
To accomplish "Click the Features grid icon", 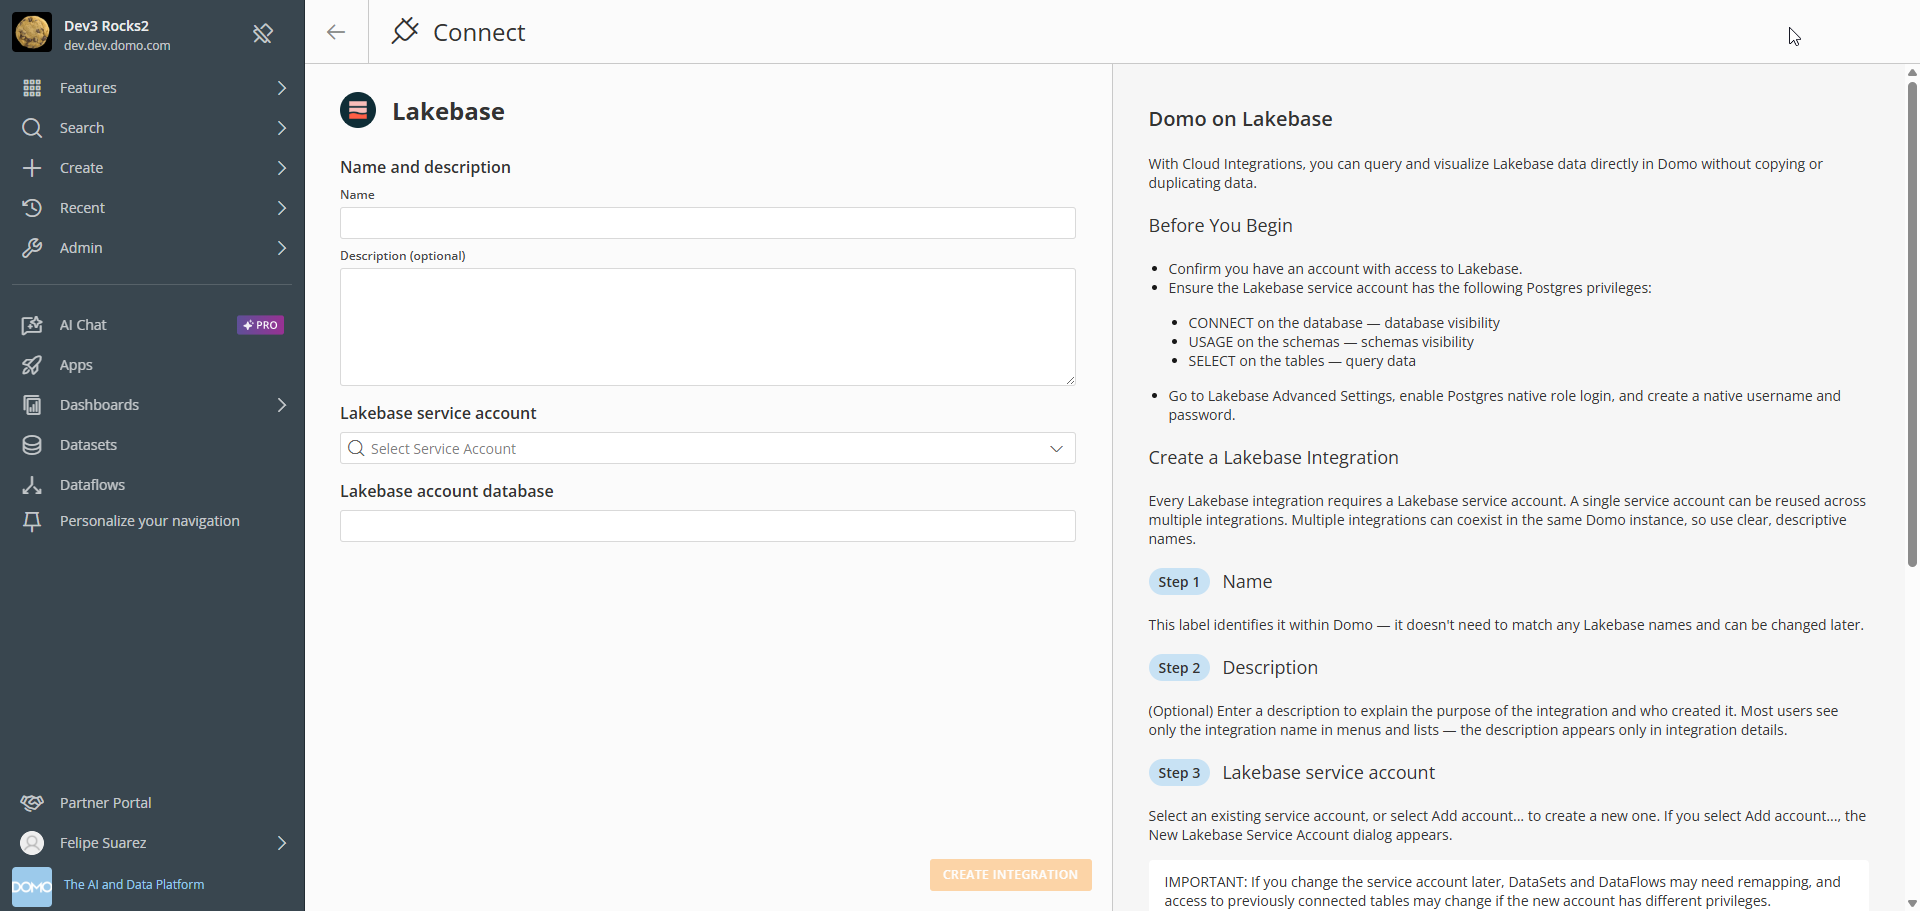I will 32,88.
